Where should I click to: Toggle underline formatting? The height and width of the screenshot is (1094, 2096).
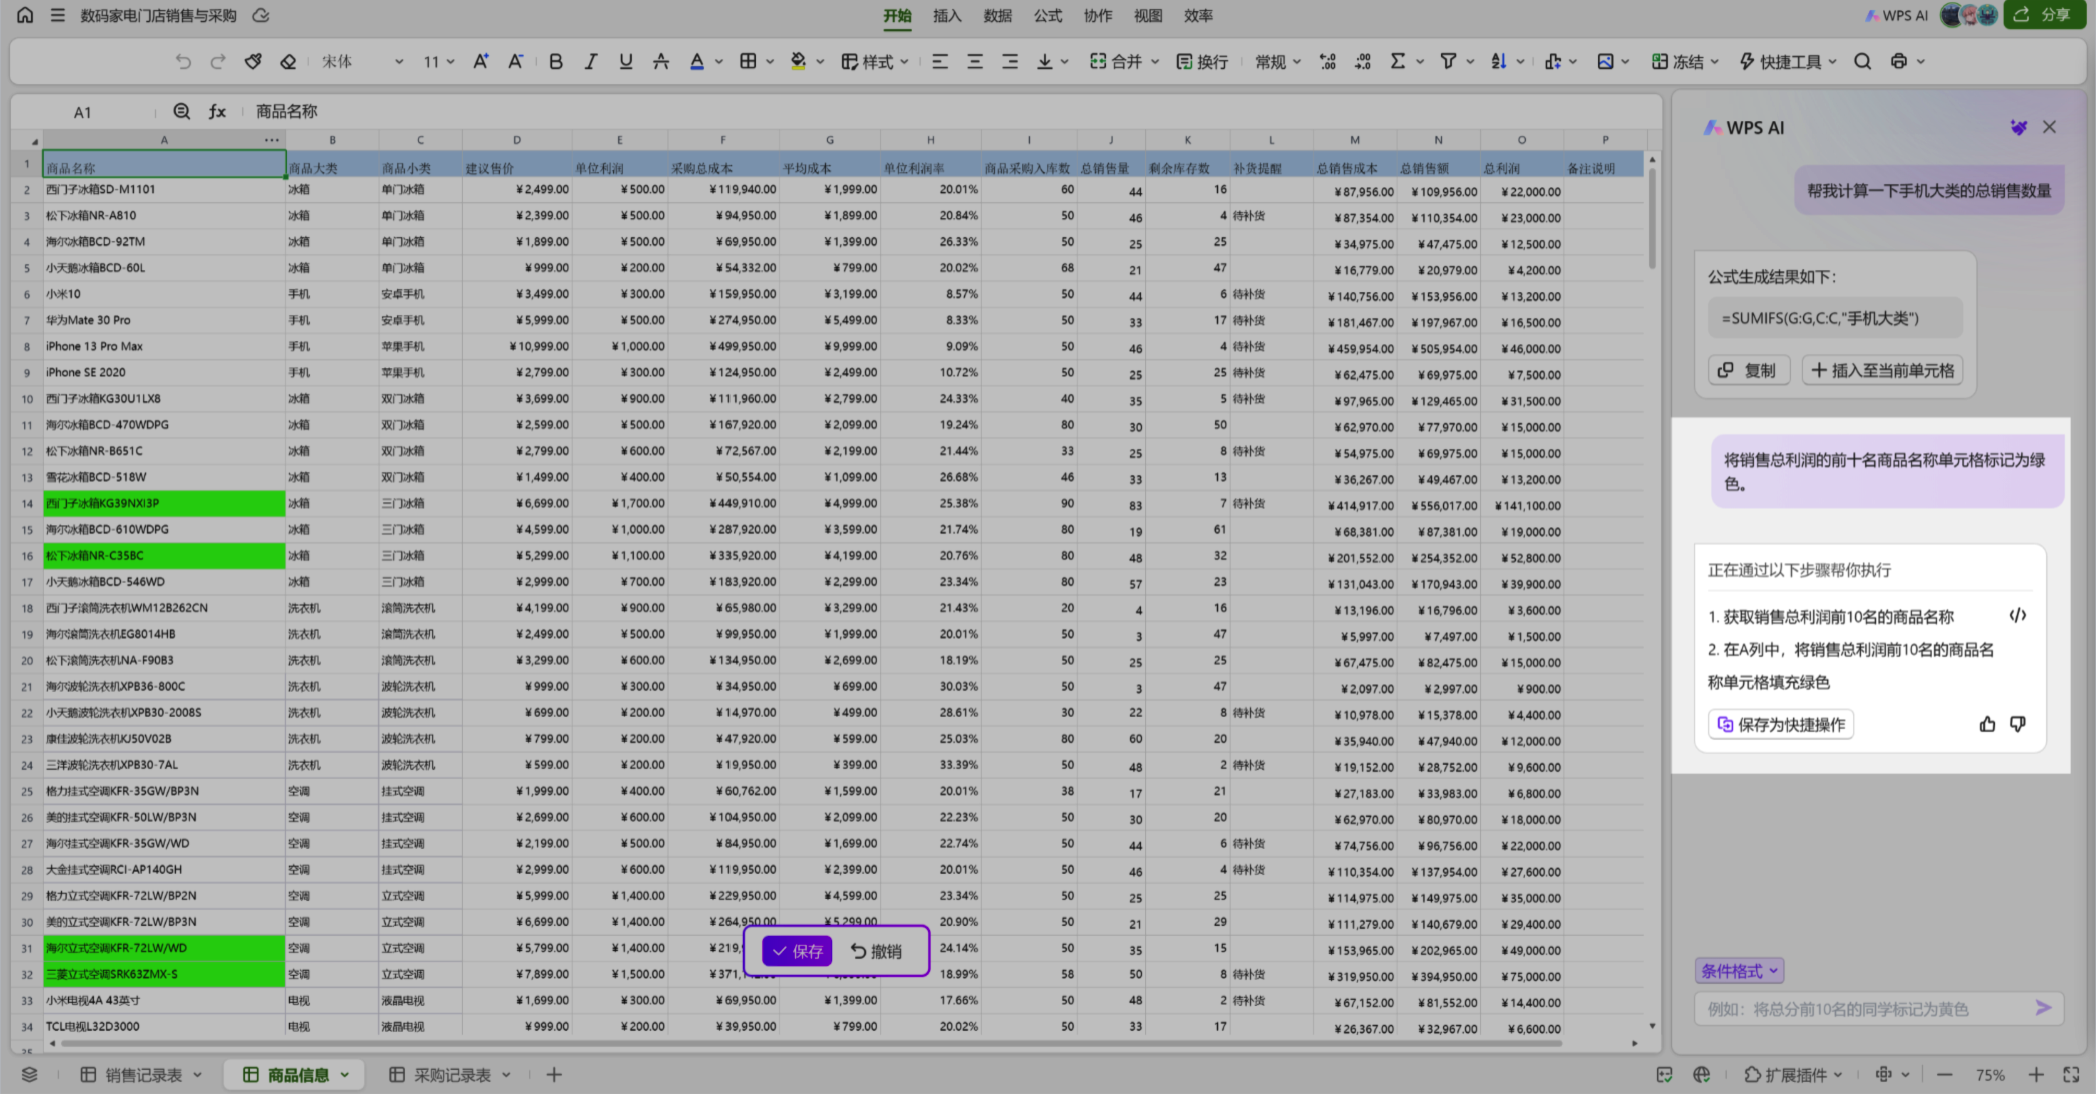(626, 62)
